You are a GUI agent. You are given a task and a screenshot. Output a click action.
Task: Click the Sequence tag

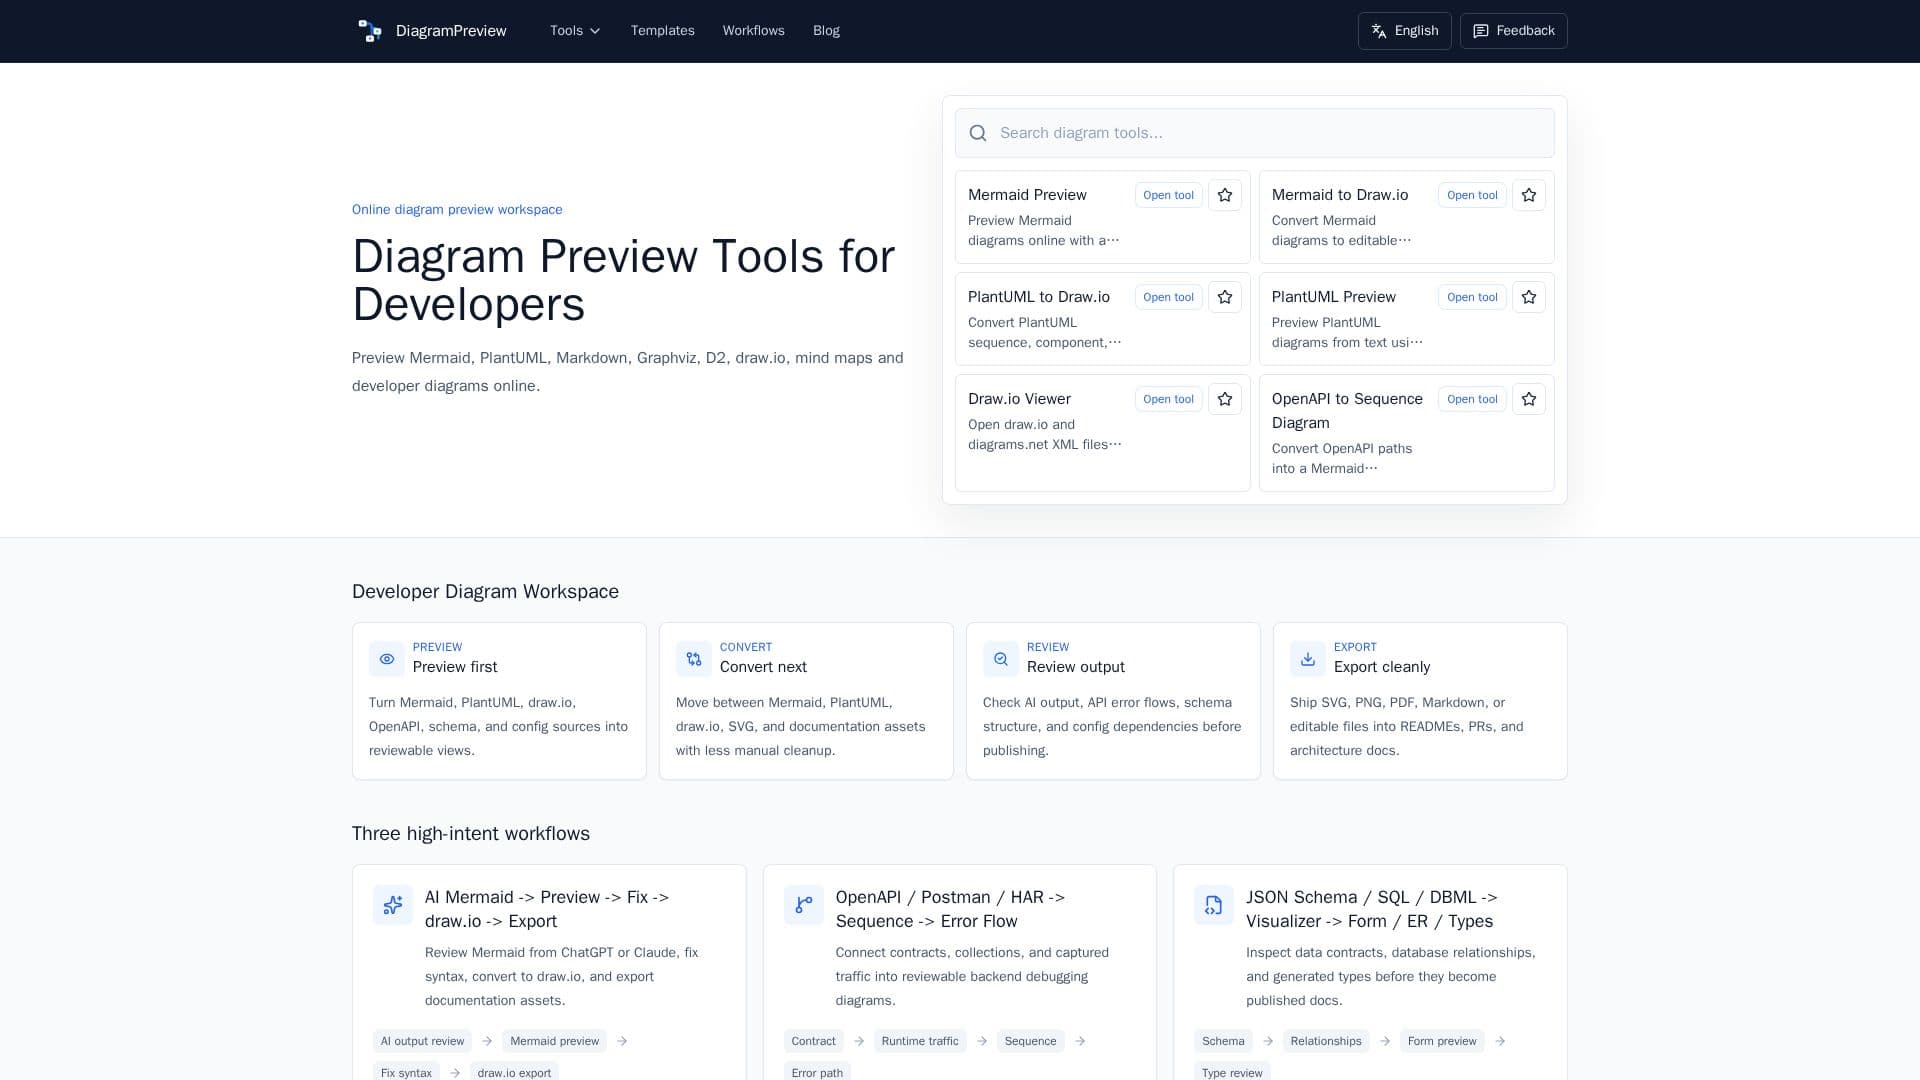1030,1041
